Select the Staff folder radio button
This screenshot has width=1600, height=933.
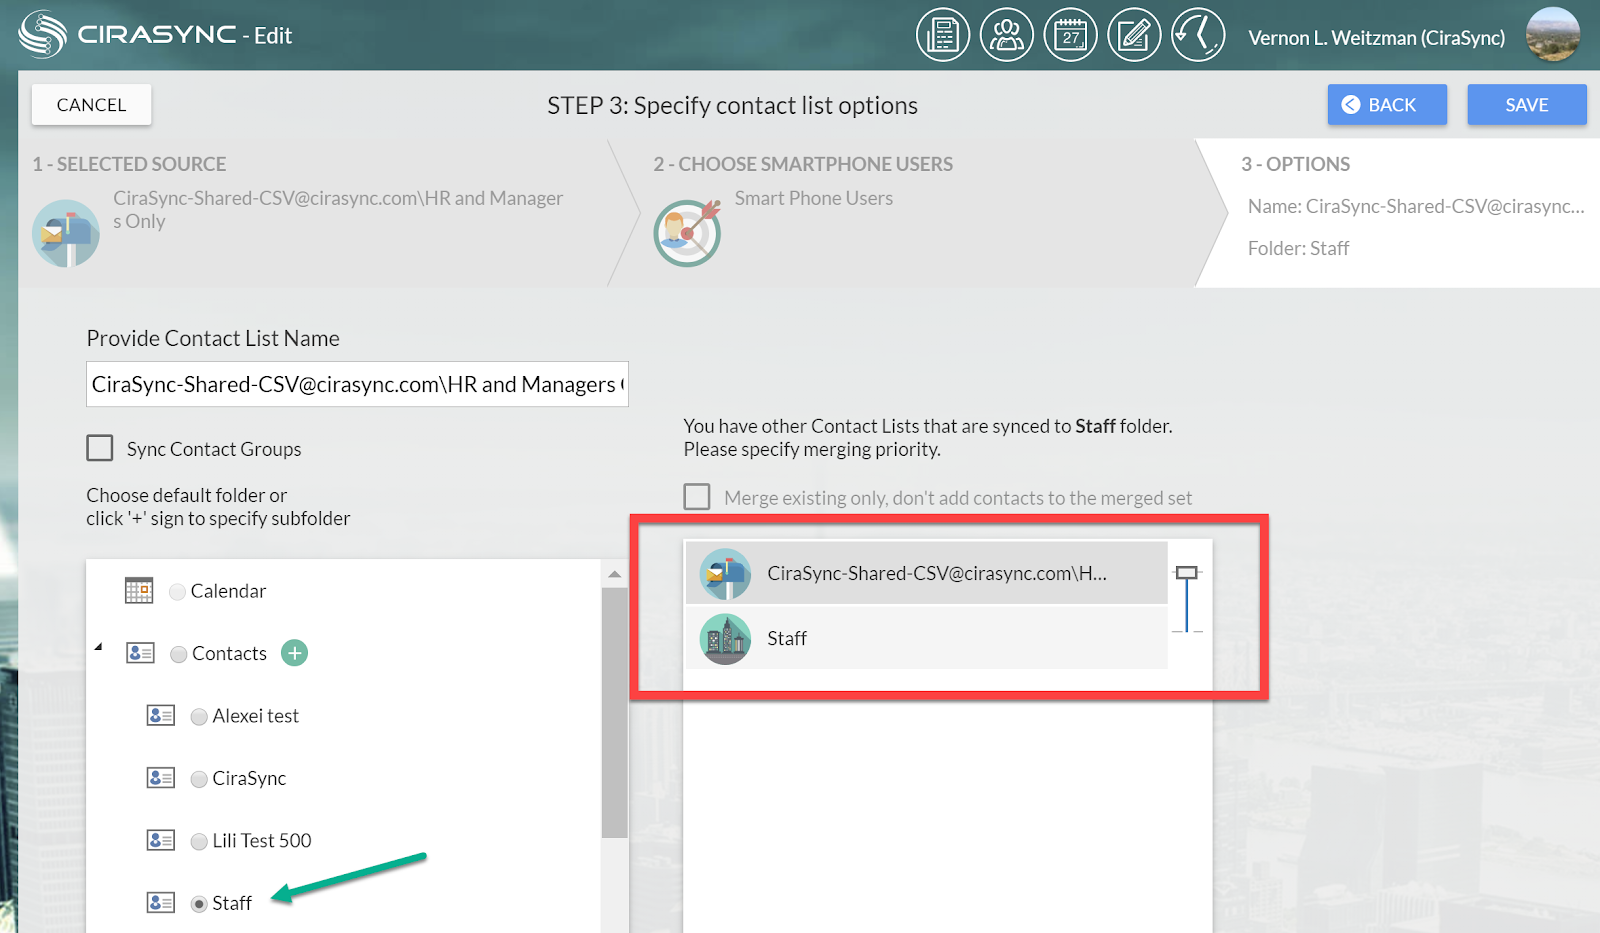click(199, 904)
